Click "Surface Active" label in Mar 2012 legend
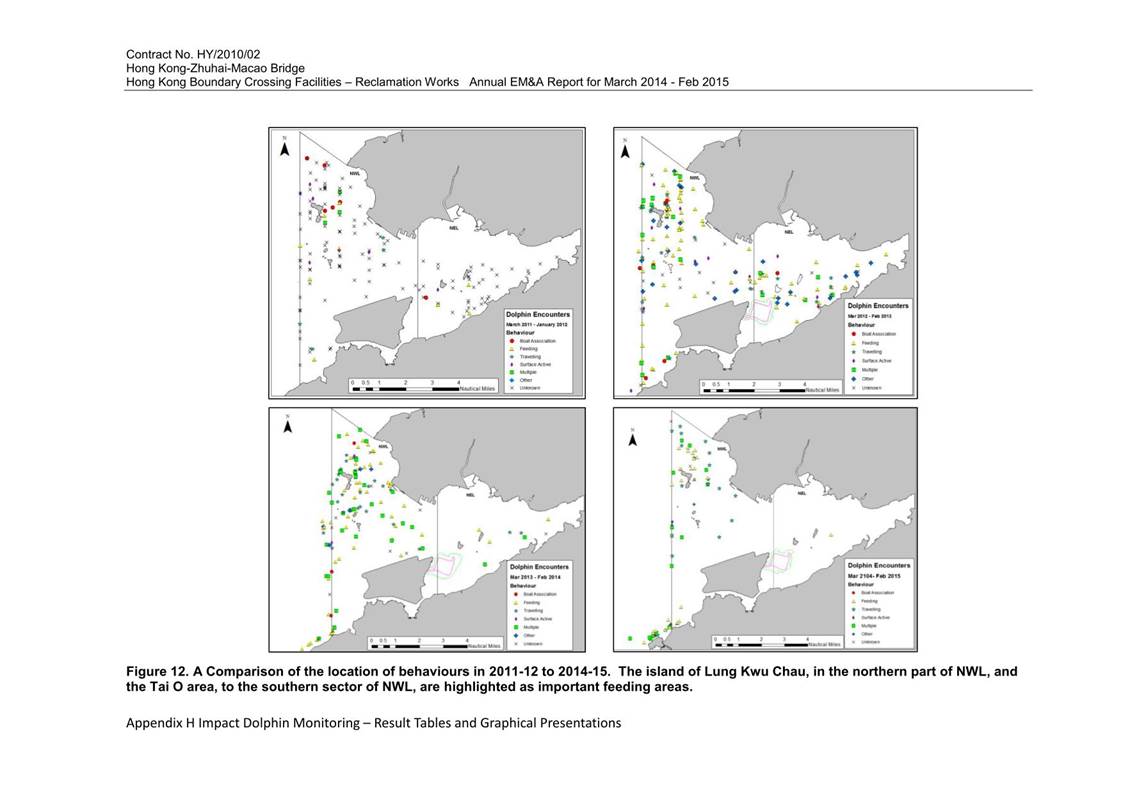Viewport: 1123px width, 794px height. [877, 361]
